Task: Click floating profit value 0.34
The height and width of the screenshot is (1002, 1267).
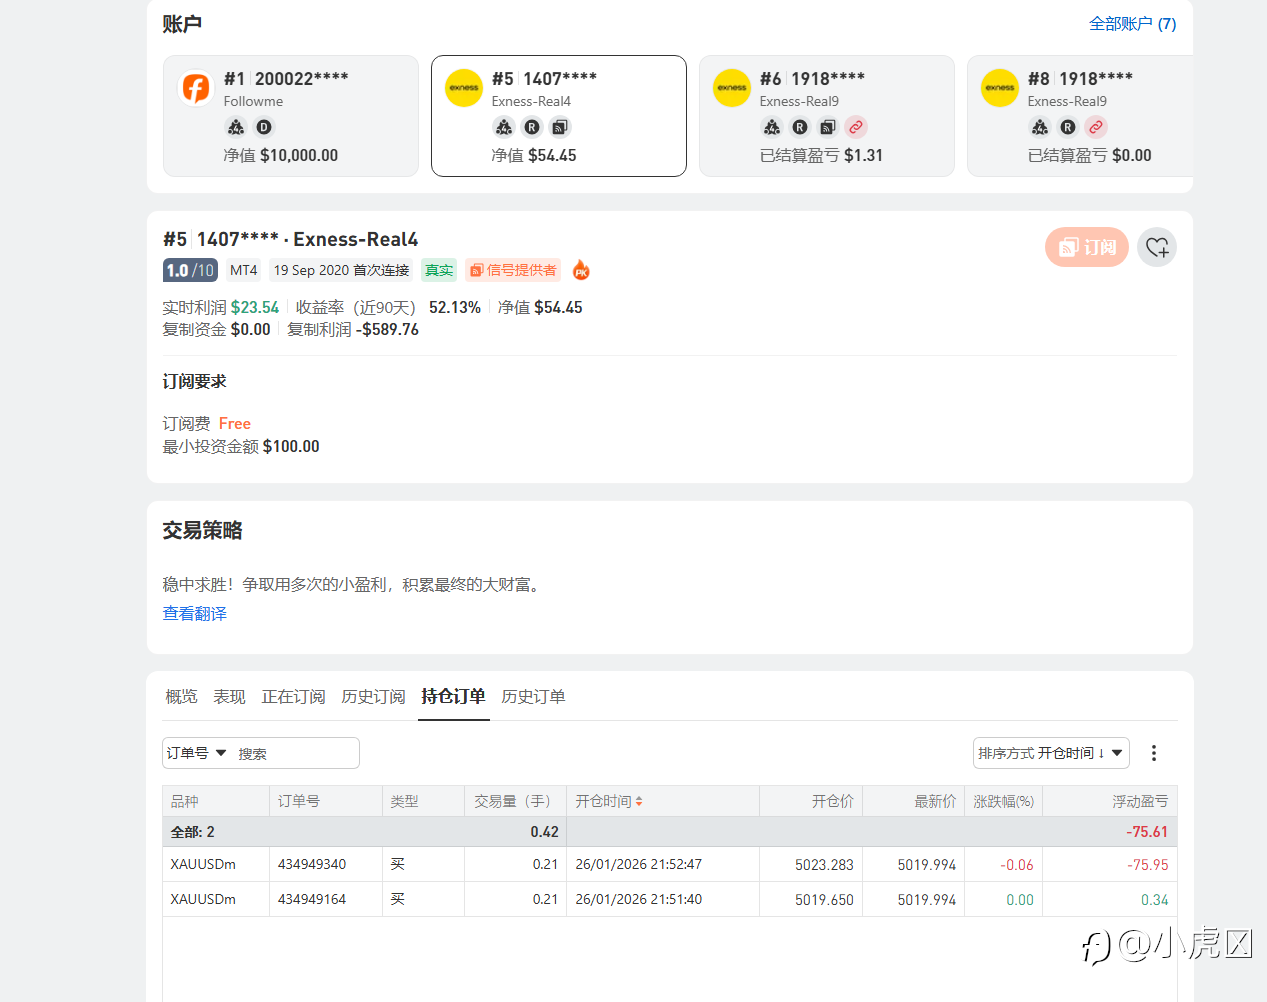Action: pos(1155,900)
